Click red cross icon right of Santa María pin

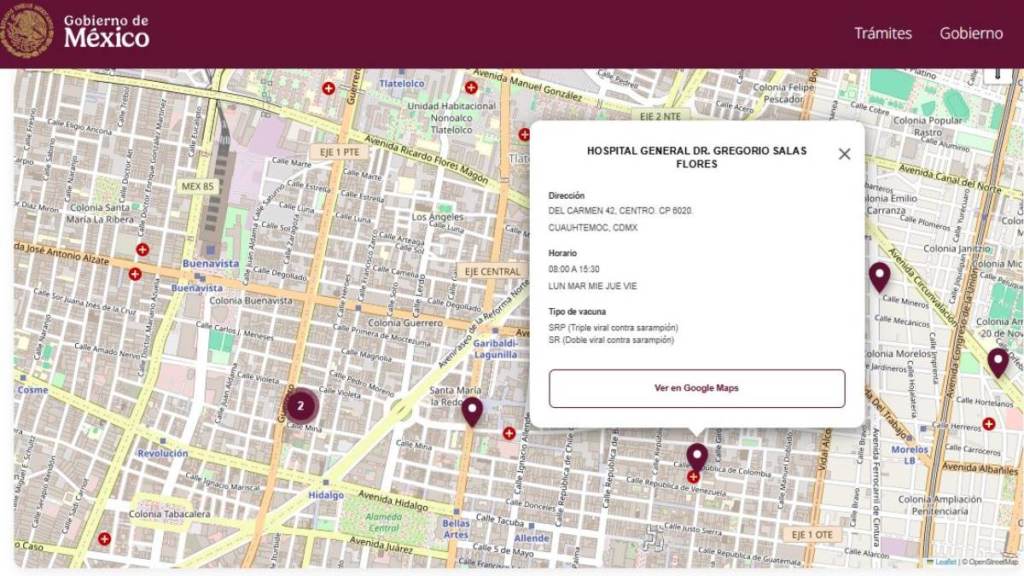click(509, 433)
